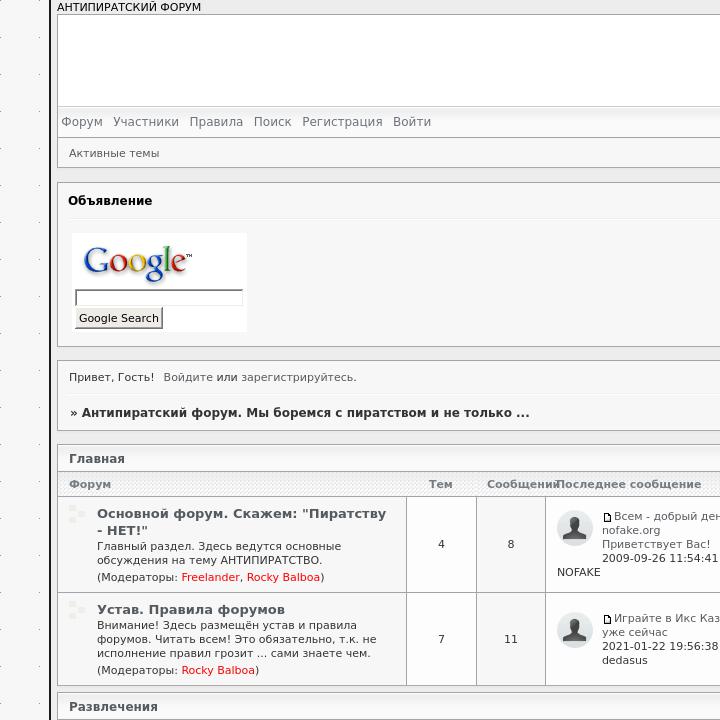Focus the Google search text field
720x720 pixels.
[x=159, y=298]
